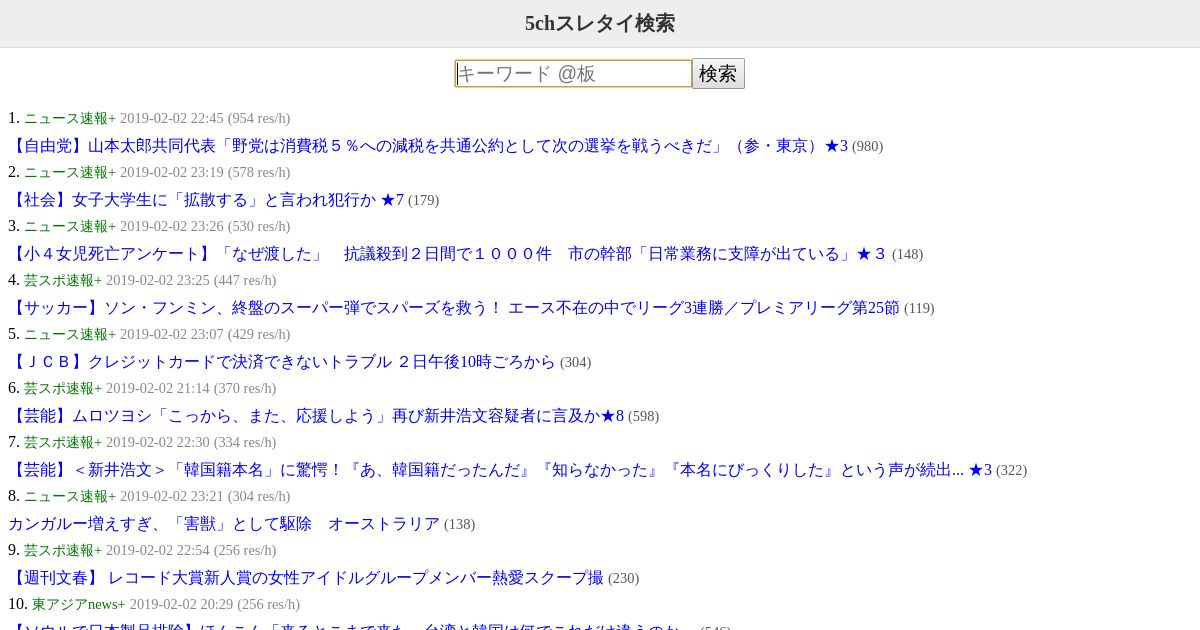This screenshot has height=630, width=1200.
Task: Open the ムロツヨシ thread link
Action: click(x=316, y=416)
